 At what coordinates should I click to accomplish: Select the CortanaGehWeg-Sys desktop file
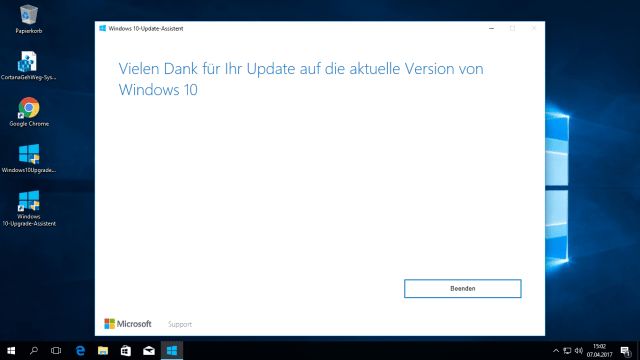click(x=29, y=66)
